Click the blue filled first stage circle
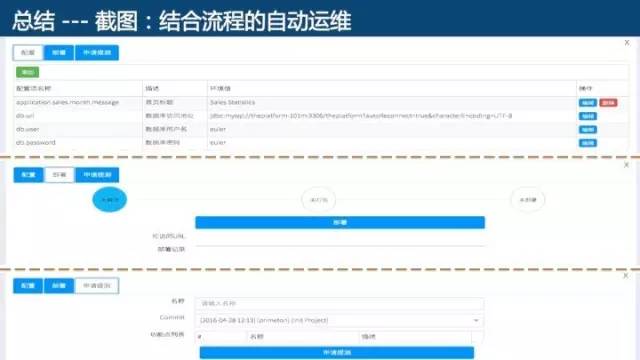 pyautogui.click(x=109, y=200)
